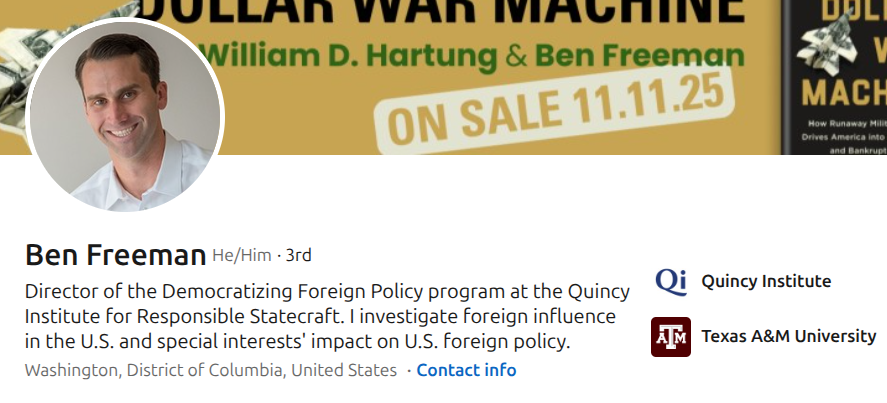This screenshot has width=887, height=403.
Task: Select the Texas A&M University text link
Action: point(788,336)
